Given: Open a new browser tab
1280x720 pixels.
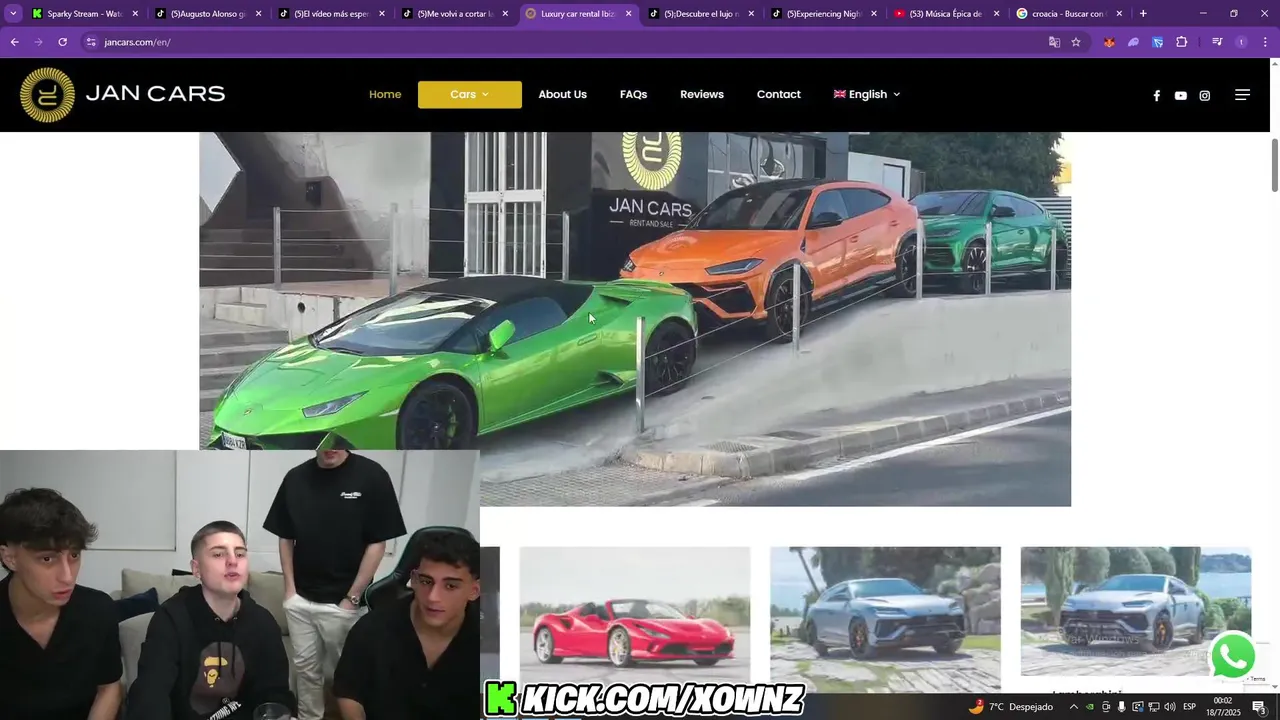Looking at the screenshot, I should point(1143,14).
